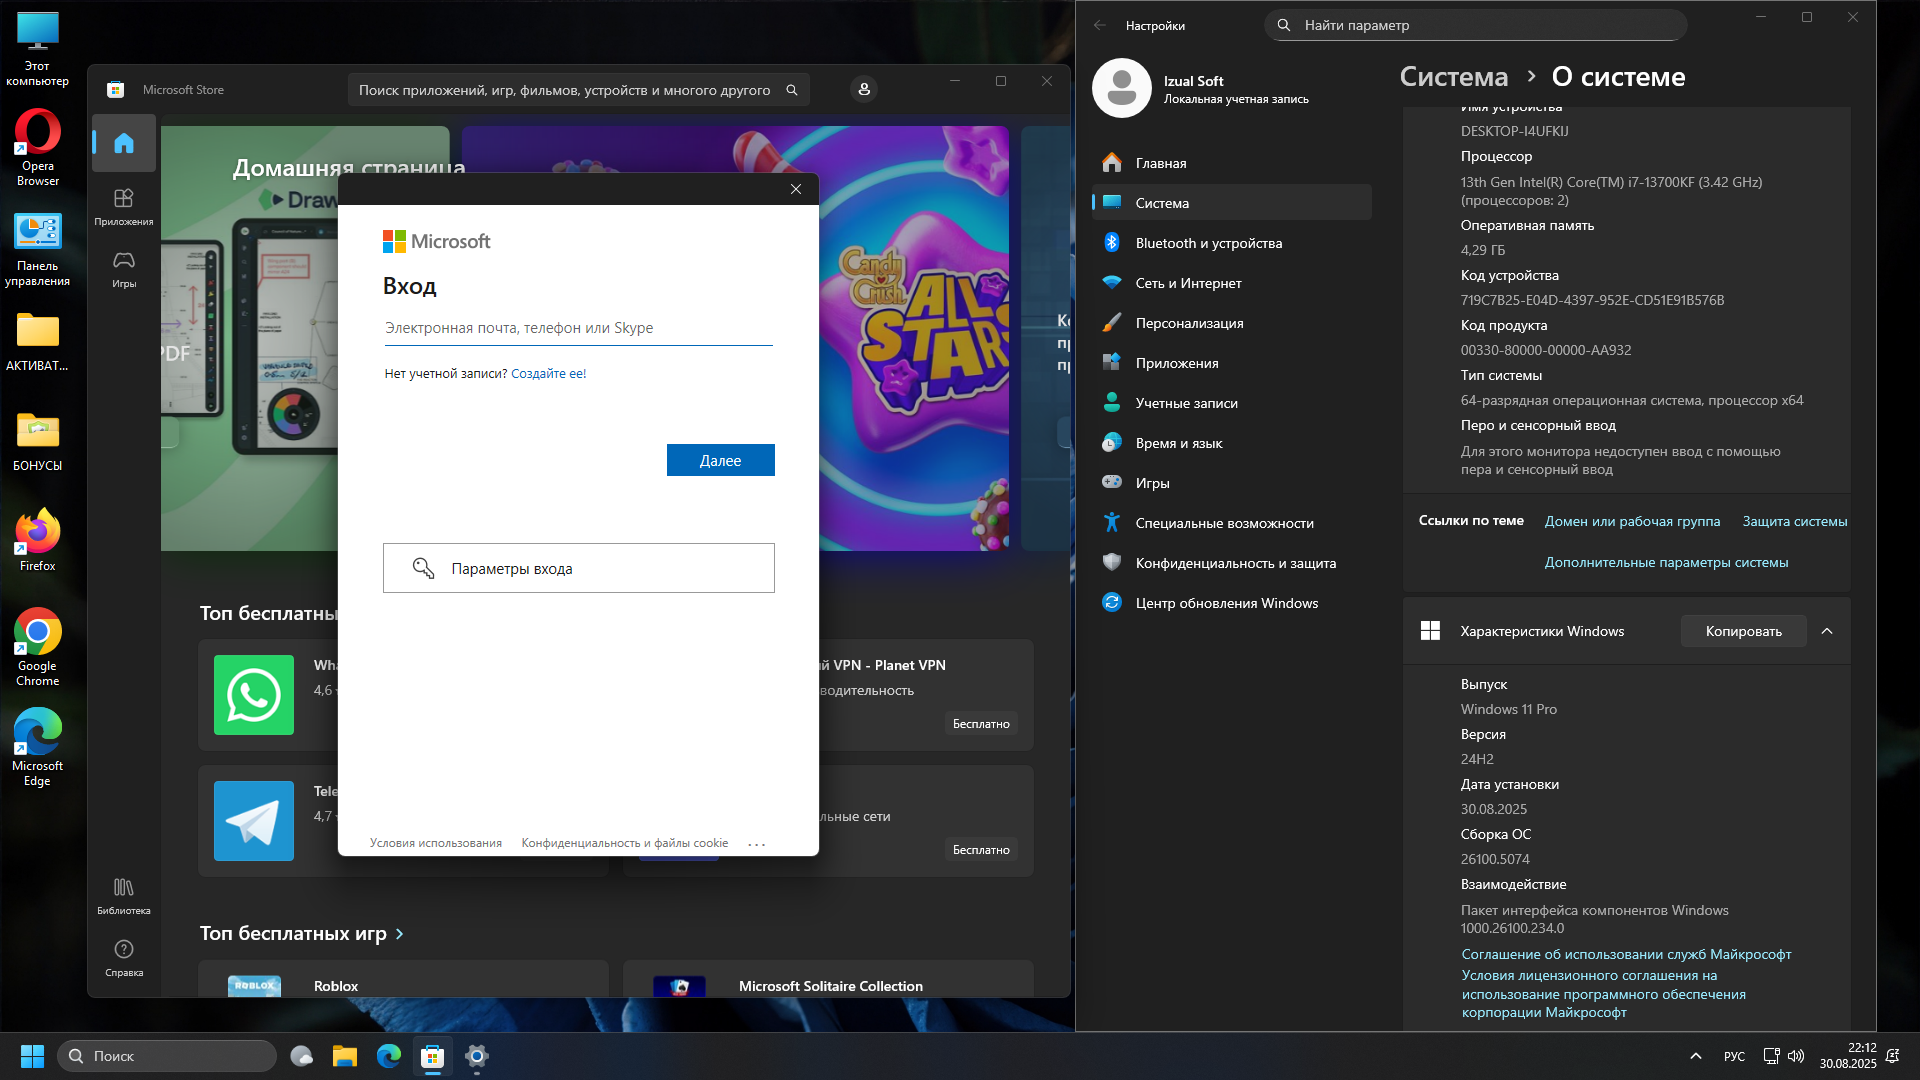Open 'Конфиденциальность и защита' settings
The height and width of the screenshot is (1080, 1920).
[x=1232, y=563]
